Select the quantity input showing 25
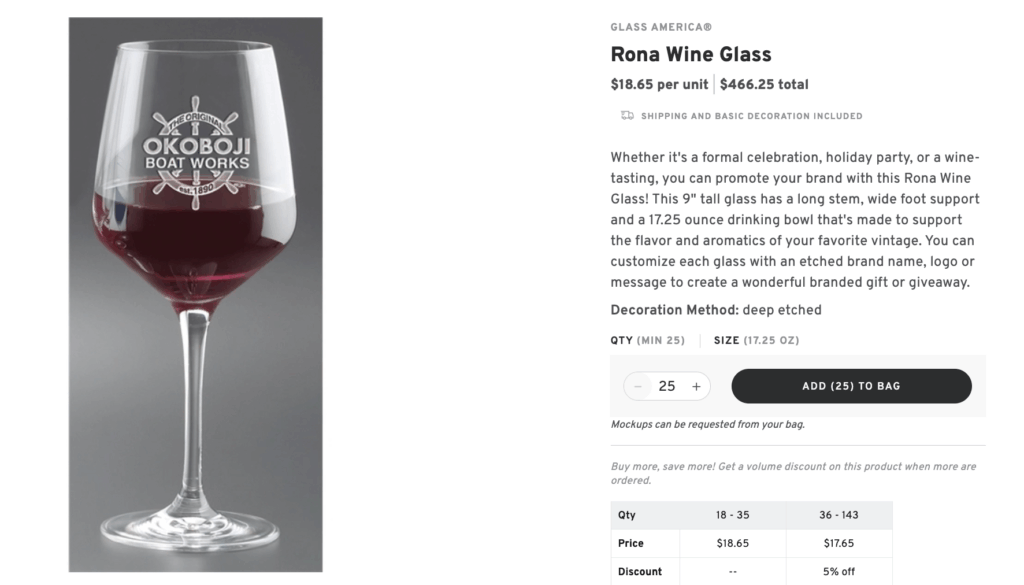The height and width of the screenshot is (585, 1024). (666, 386)
